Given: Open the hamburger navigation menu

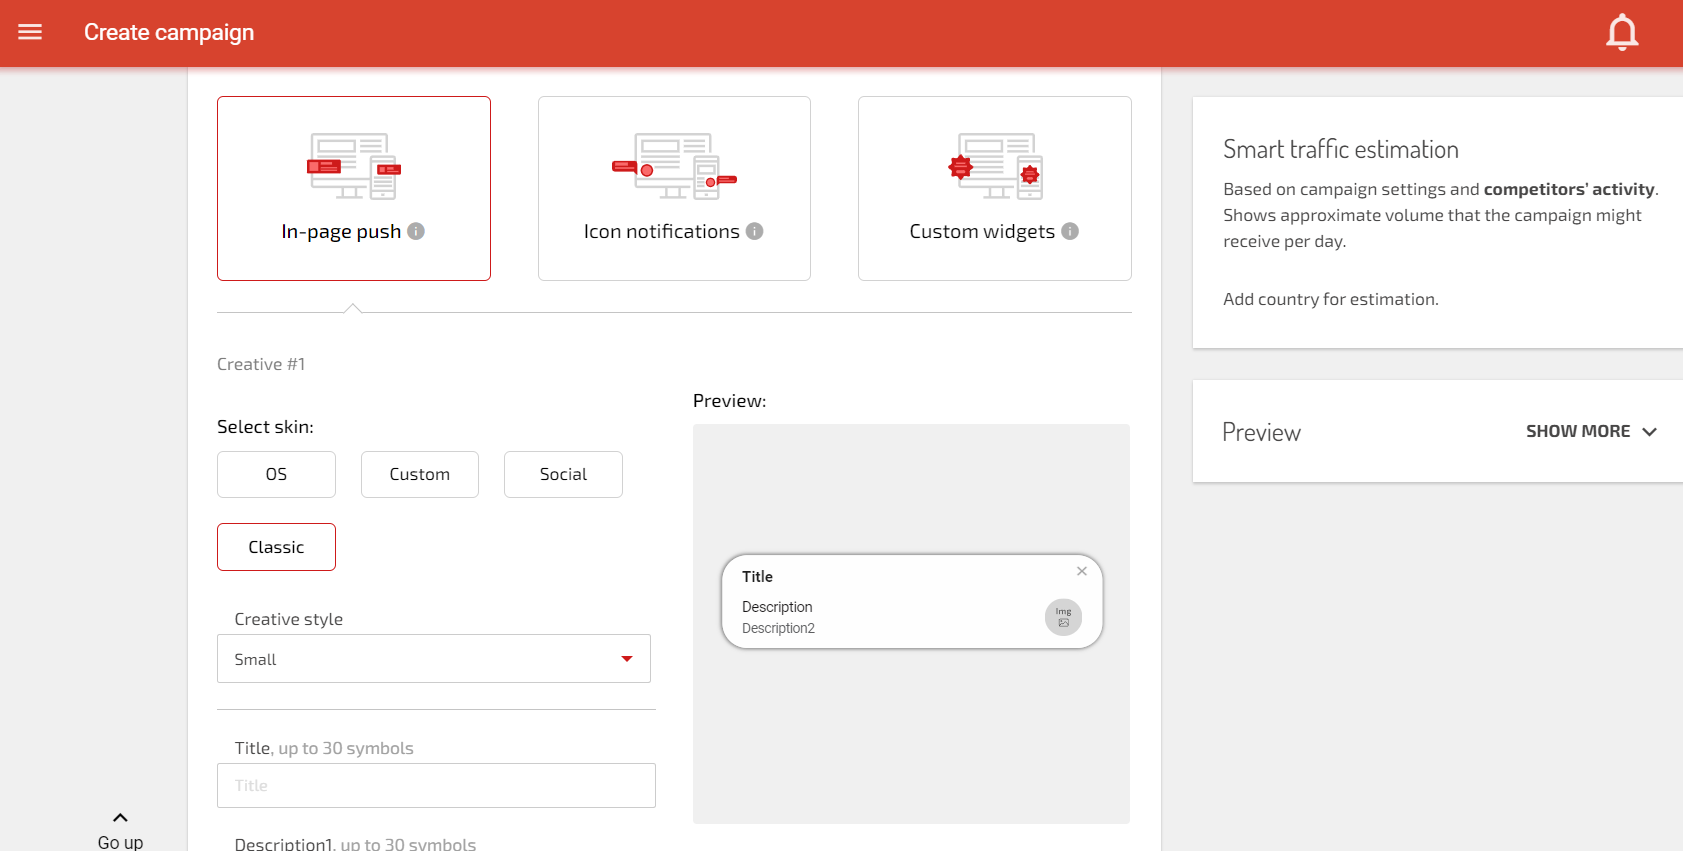Looking at the screenshot, I should tap(30, 32).
